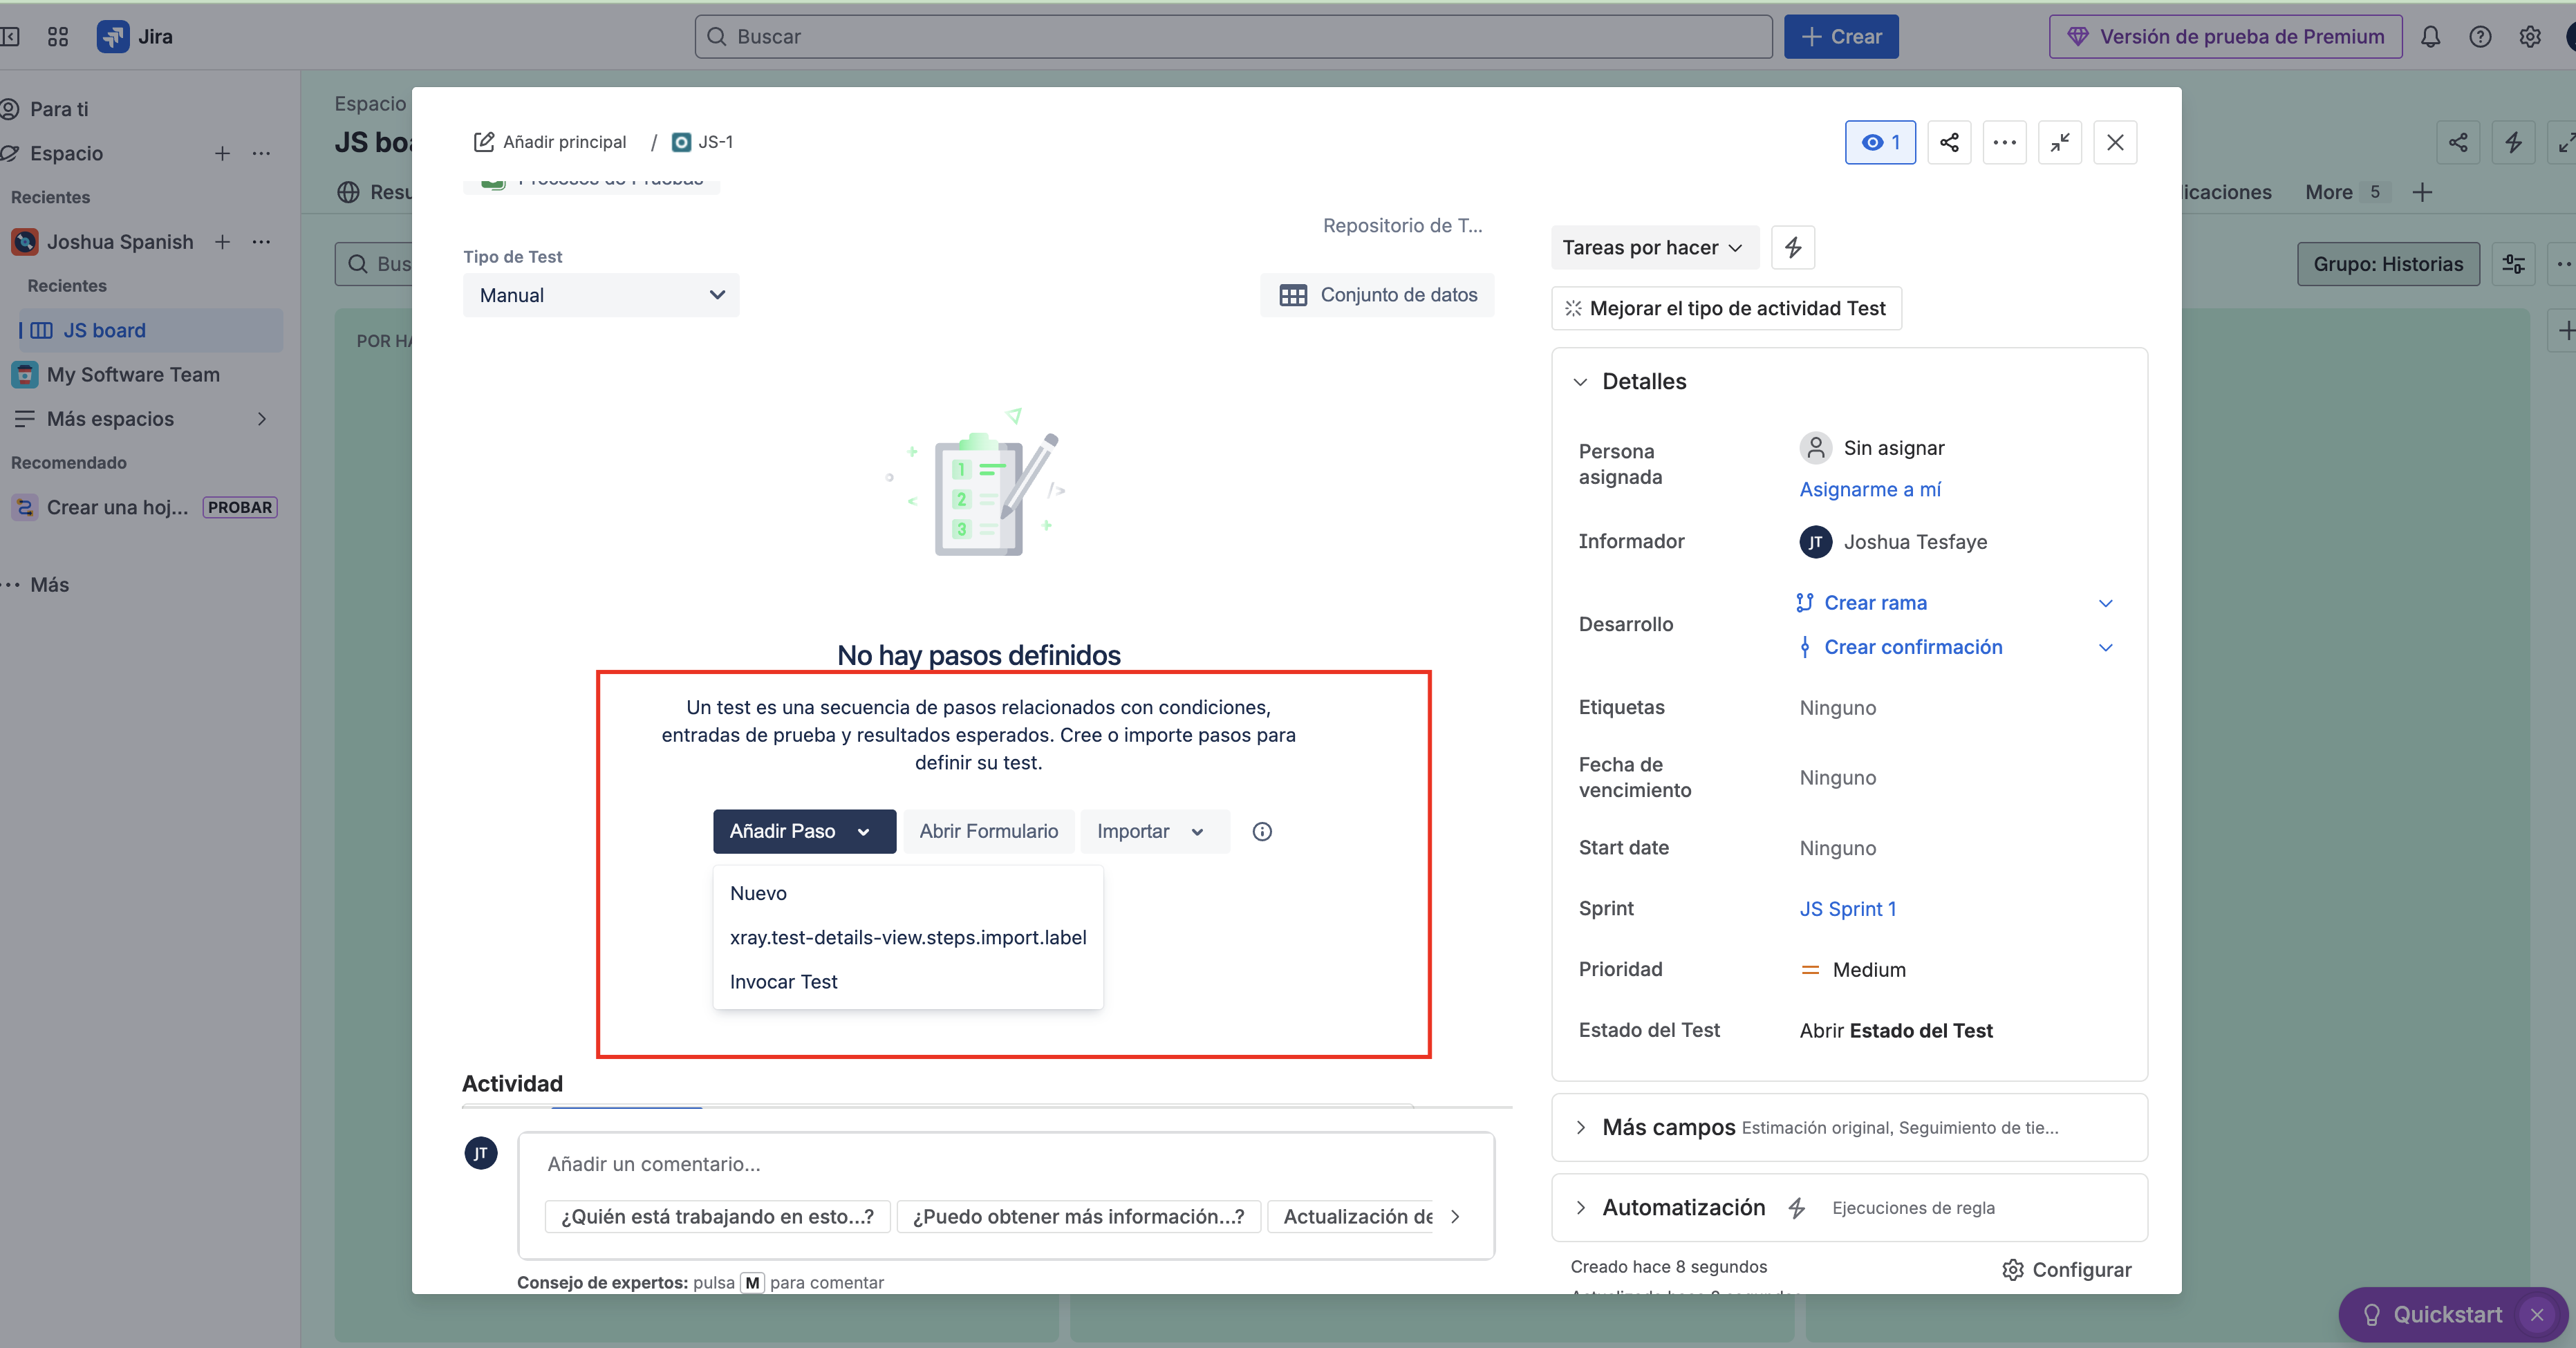Expand the Más campos section
Screen dimensions: 2576x1348
point(1580,1127)
